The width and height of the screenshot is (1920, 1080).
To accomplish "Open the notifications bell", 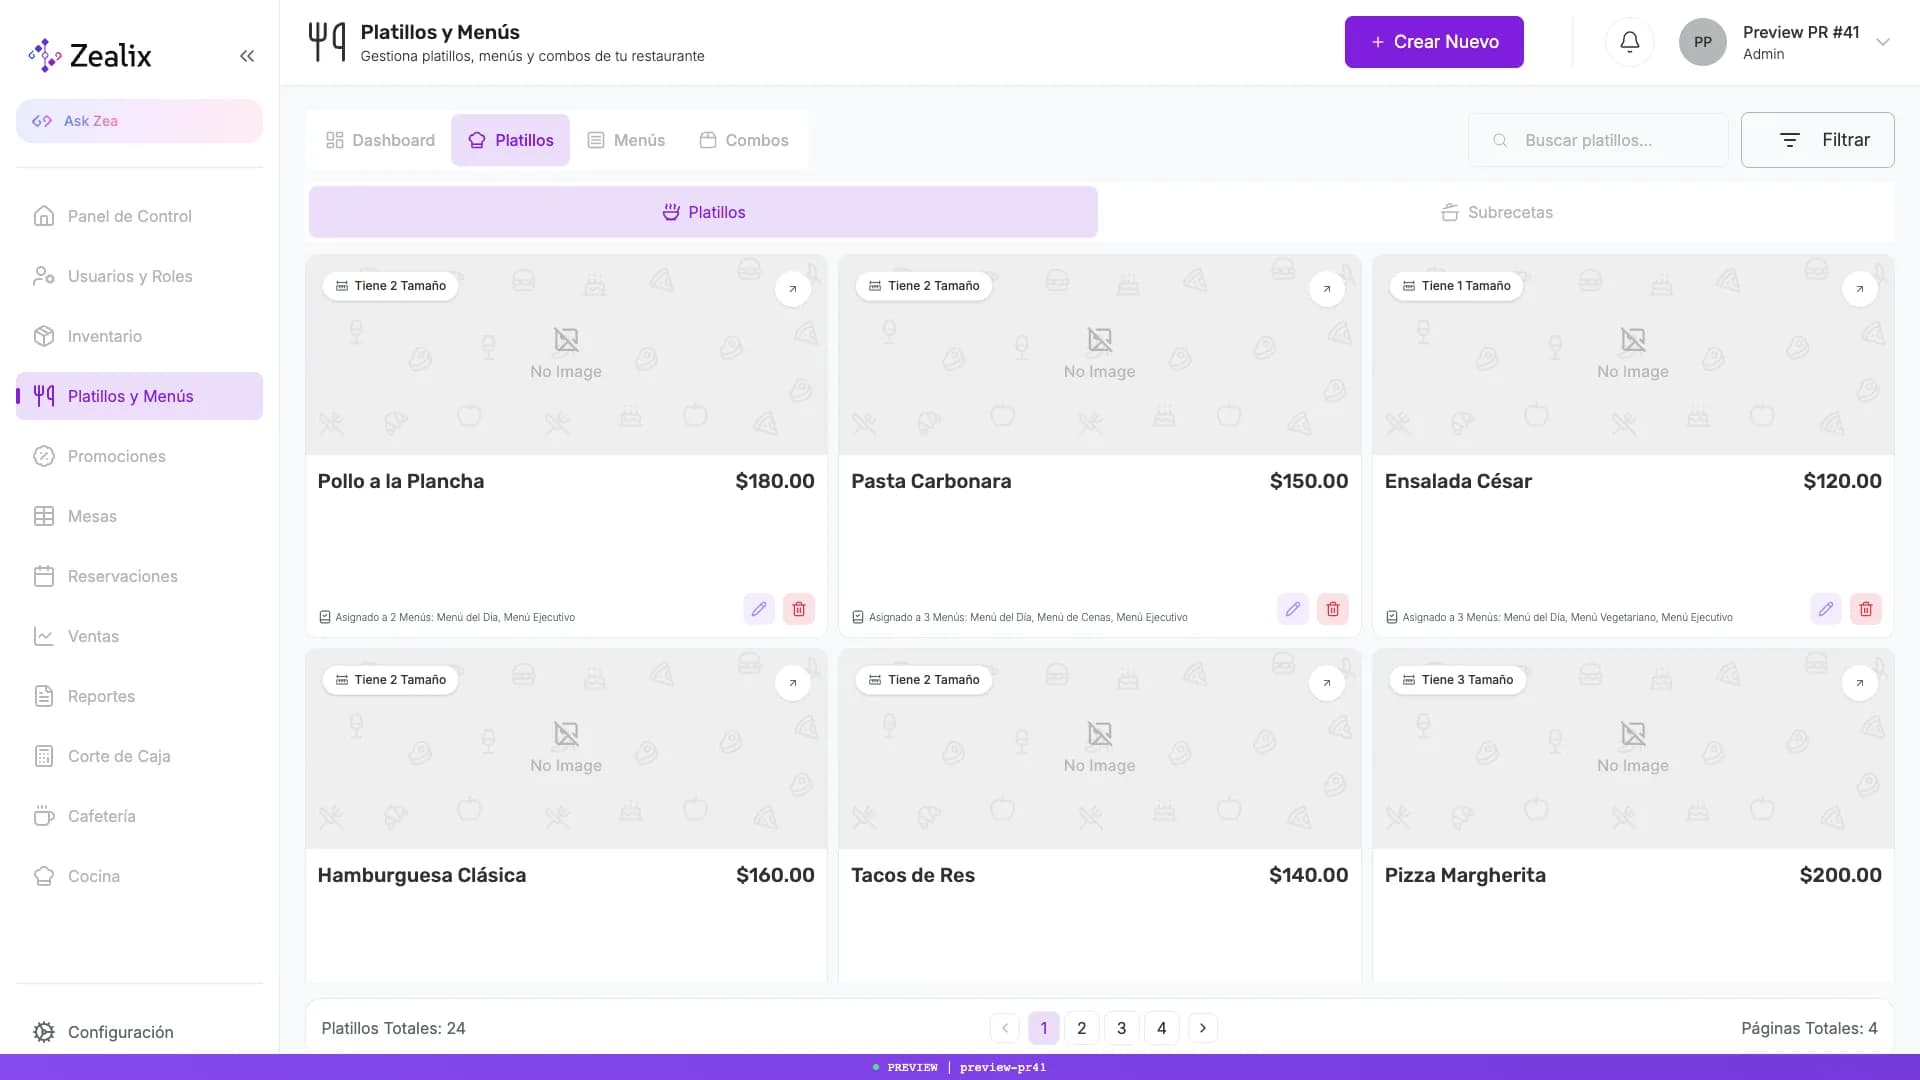I will tap(1630, 42).
